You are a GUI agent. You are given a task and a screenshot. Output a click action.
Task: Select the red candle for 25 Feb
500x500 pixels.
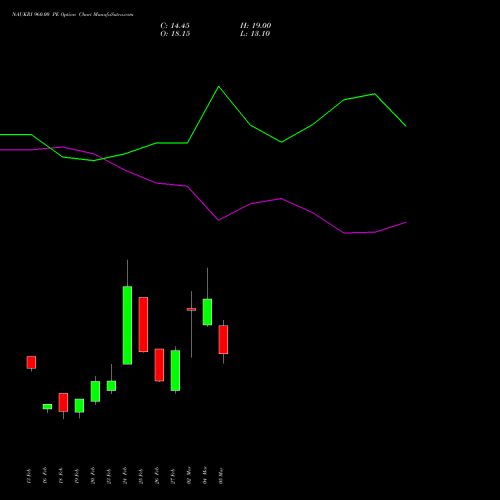[x=143, y=324]
